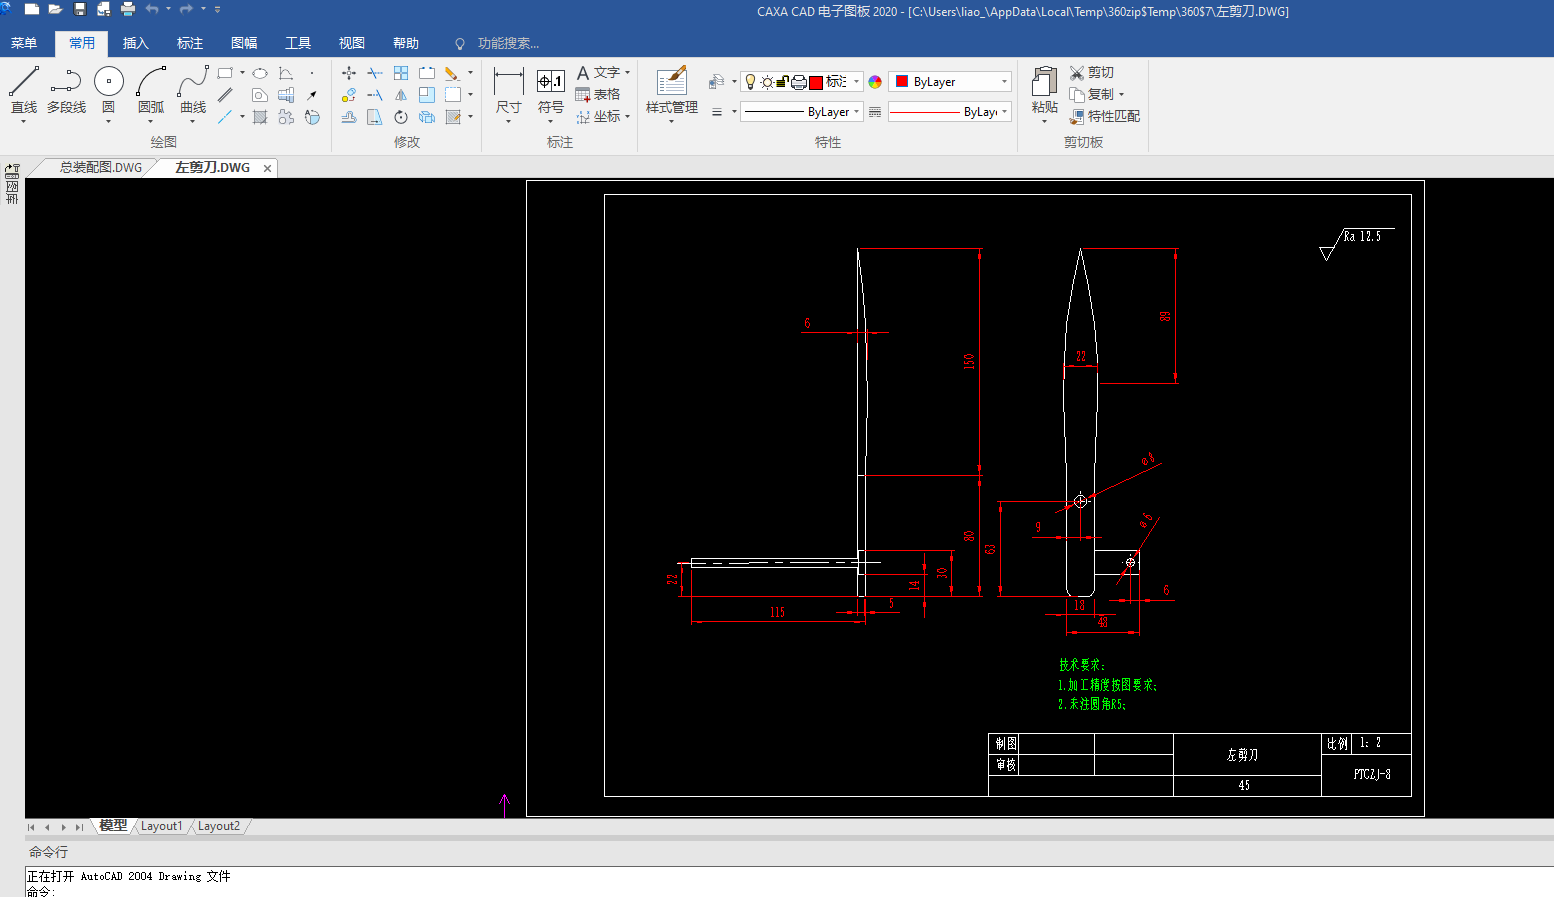
Task: Expand the 直线 tool dropdown arrow
Action: pos(24,122)
